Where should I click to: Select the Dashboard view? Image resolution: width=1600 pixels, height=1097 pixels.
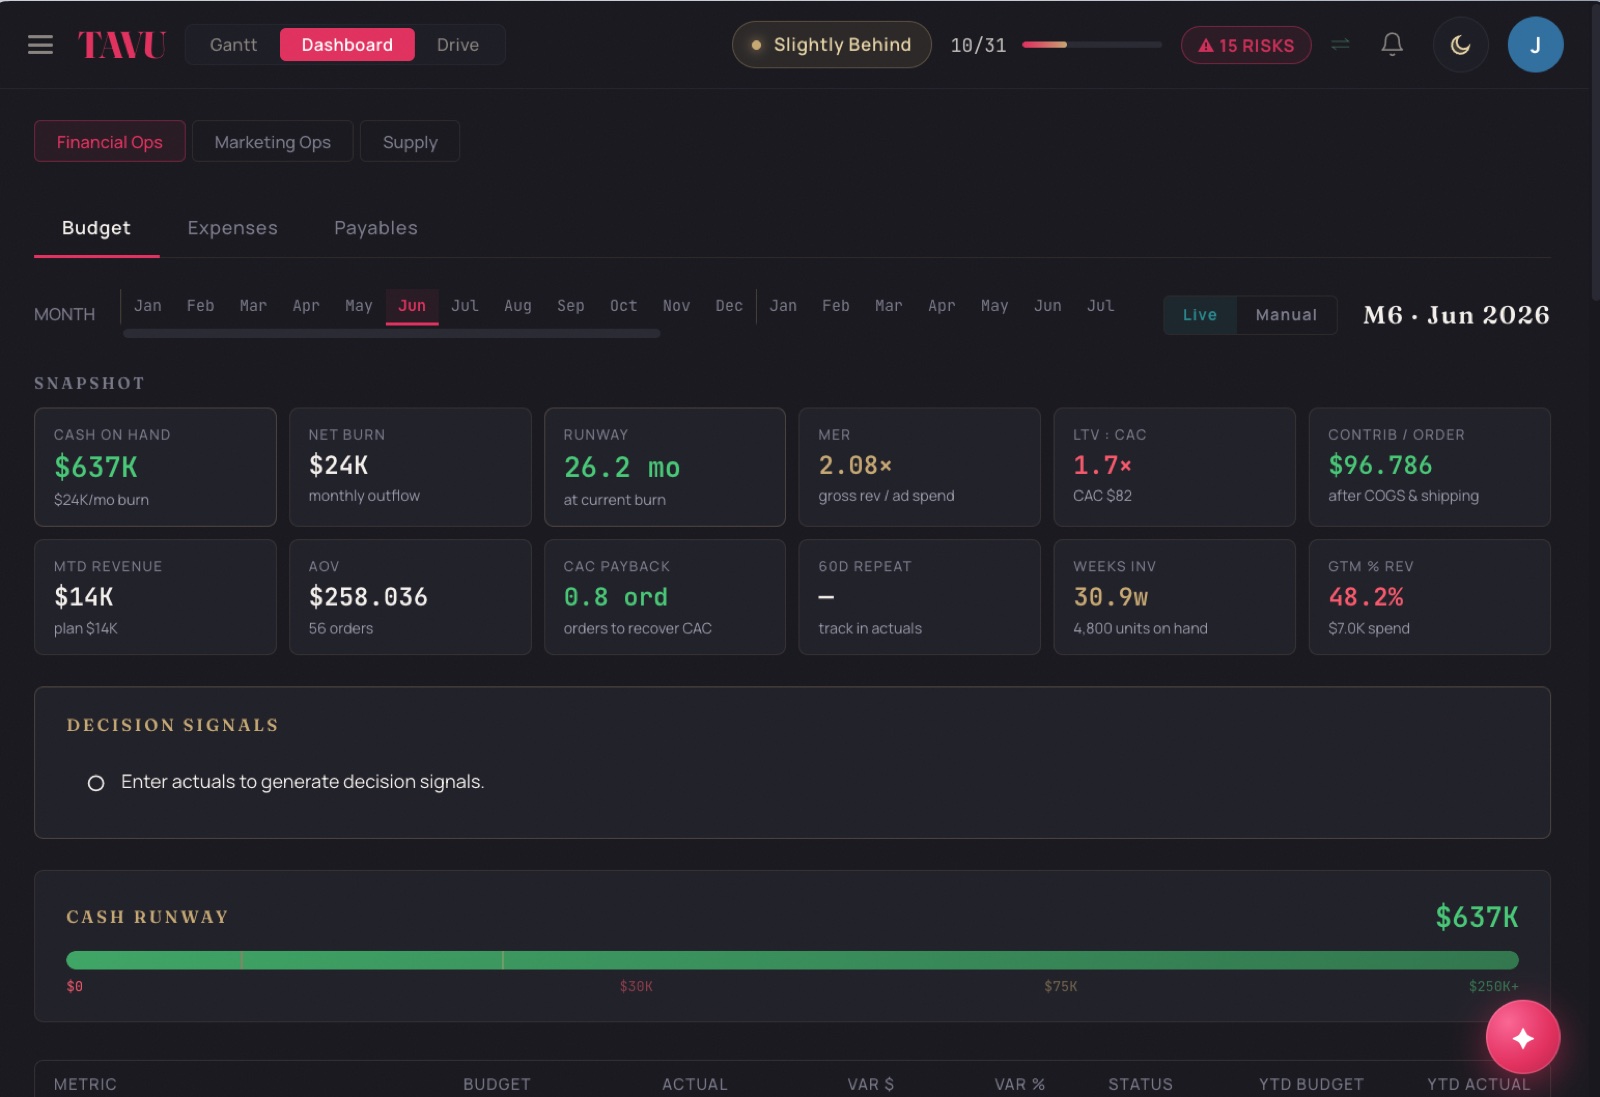[x=347, y=45]
